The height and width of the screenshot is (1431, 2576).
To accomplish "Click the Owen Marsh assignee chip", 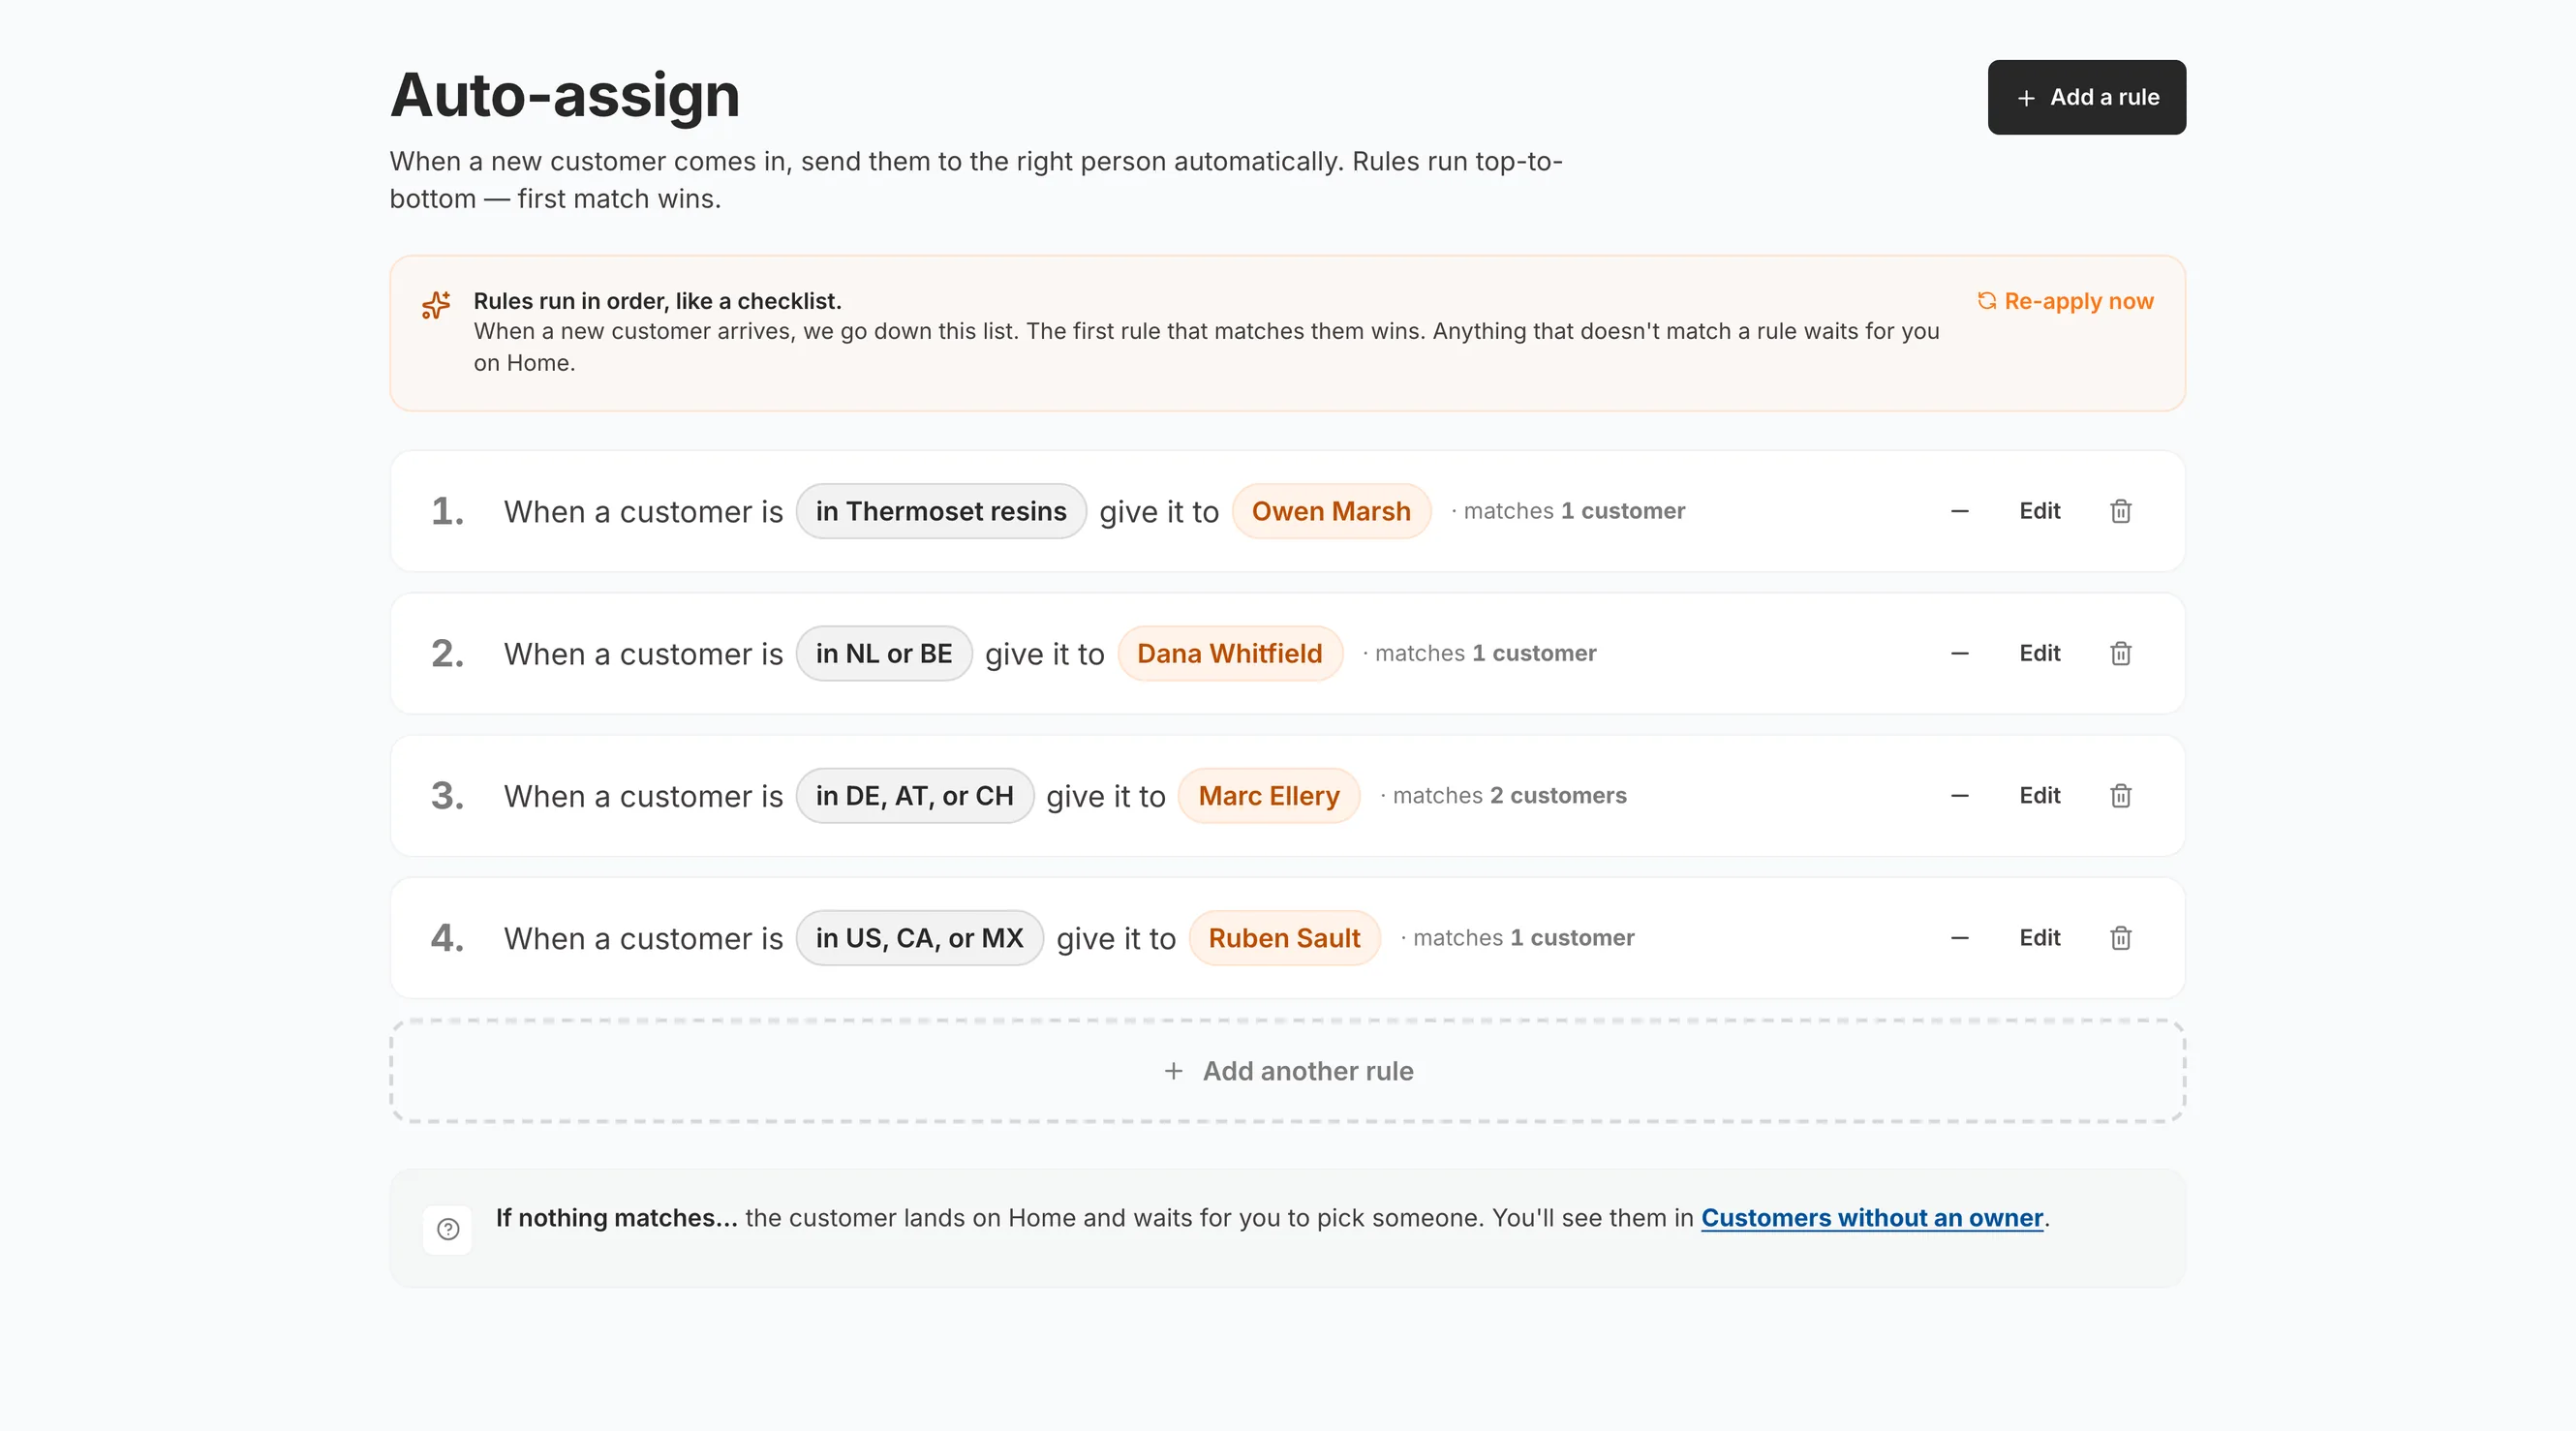I will point(1331,511).
